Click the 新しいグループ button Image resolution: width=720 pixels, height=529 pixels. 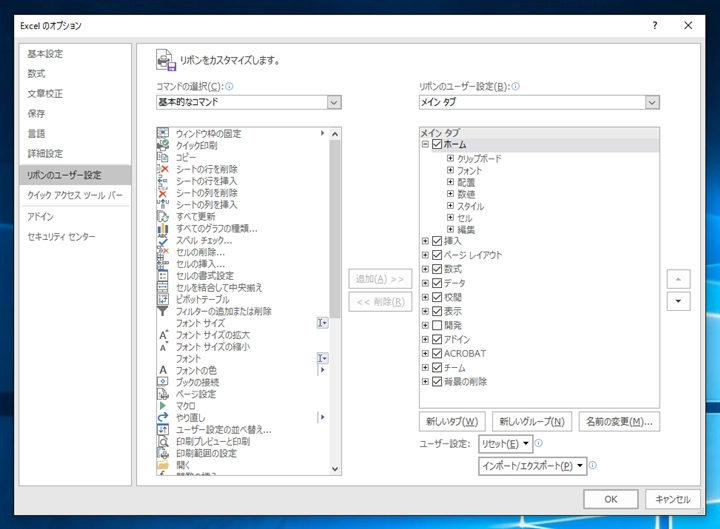coord(532,422)
